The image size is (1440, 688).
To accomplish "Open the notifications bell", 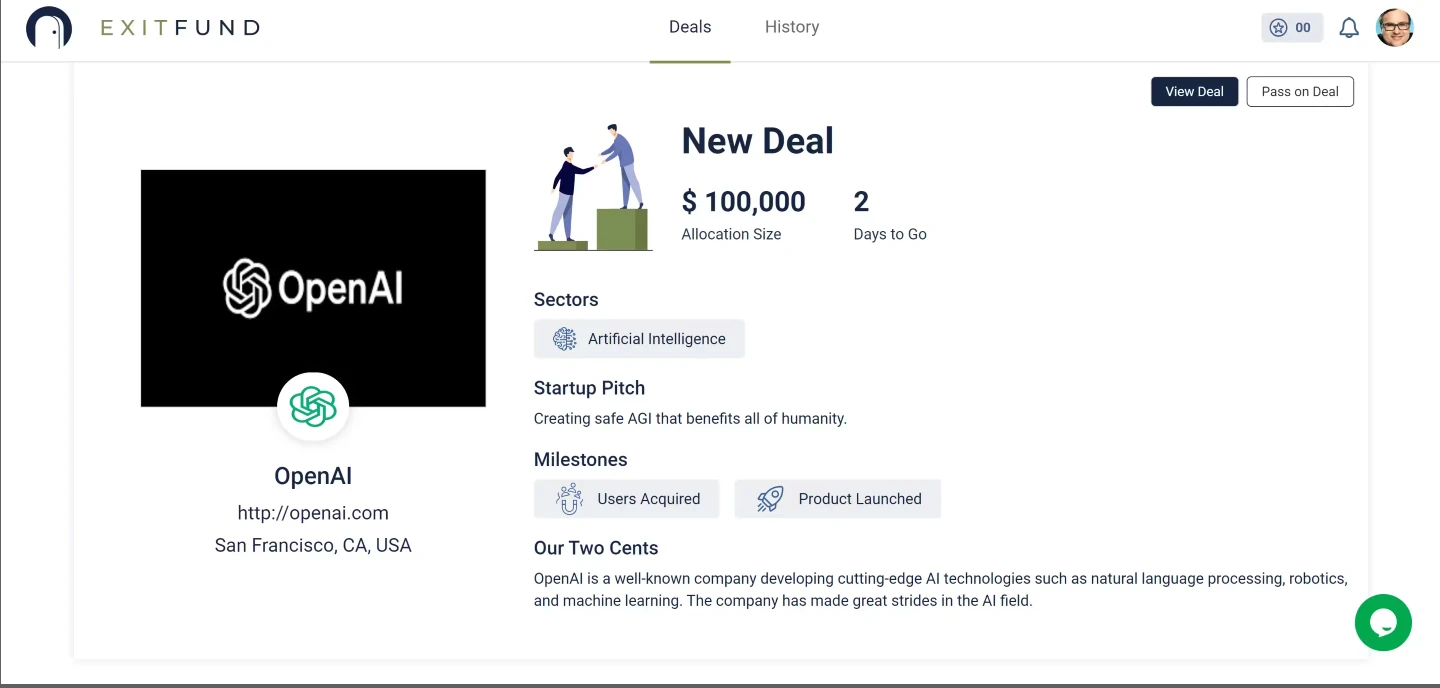I will pos(1348,27).
